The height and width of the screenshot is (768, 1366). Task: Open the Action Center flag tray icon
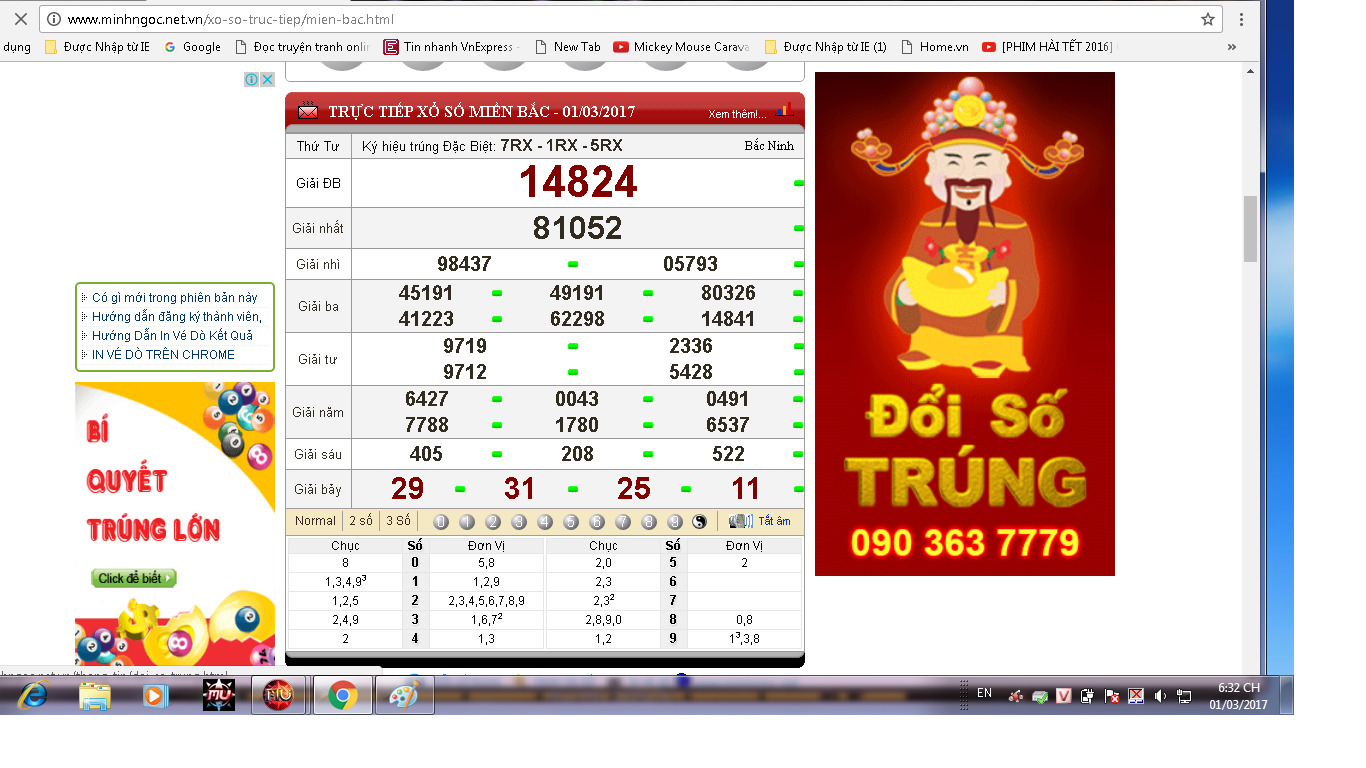(x=1112, y=696)
